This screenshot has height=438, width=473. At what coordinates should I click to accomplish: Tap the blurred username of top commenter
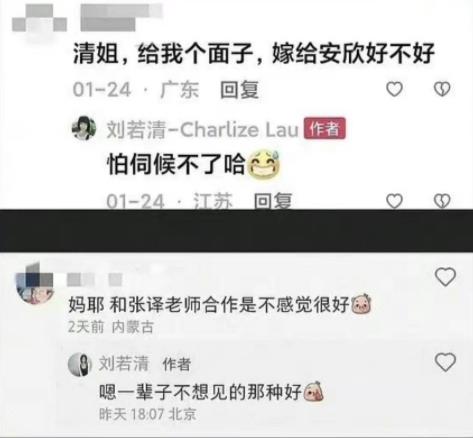pos(121,18)
